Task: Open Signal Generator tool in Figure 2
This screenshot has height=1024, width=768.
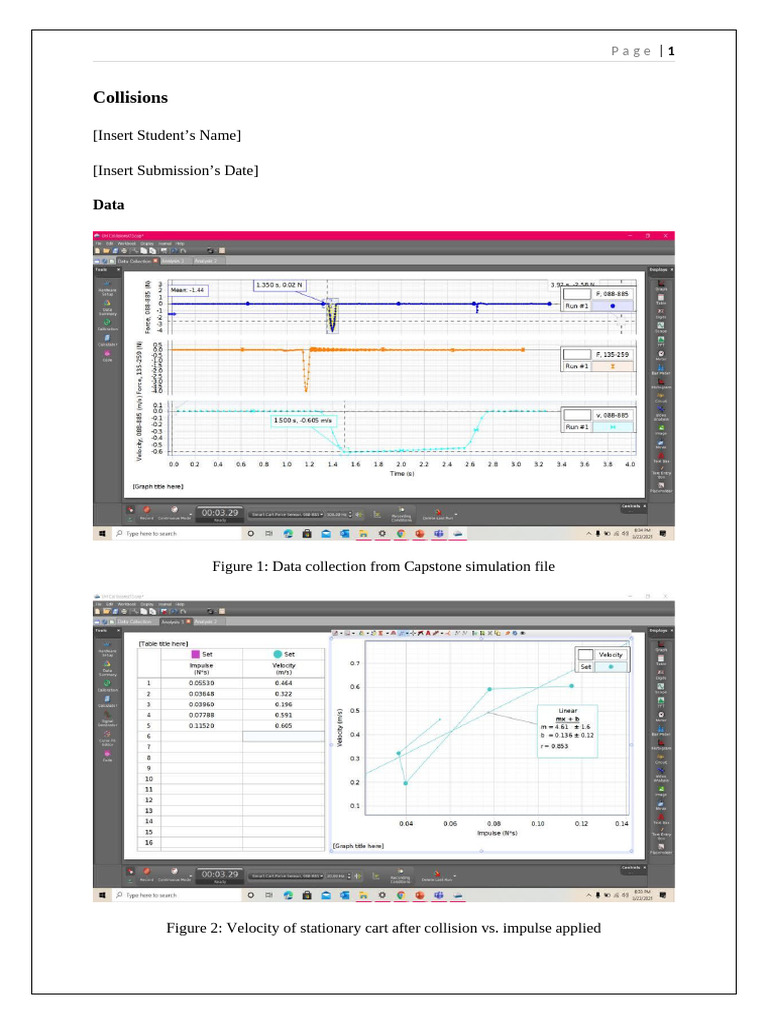Action: [108, 718]
